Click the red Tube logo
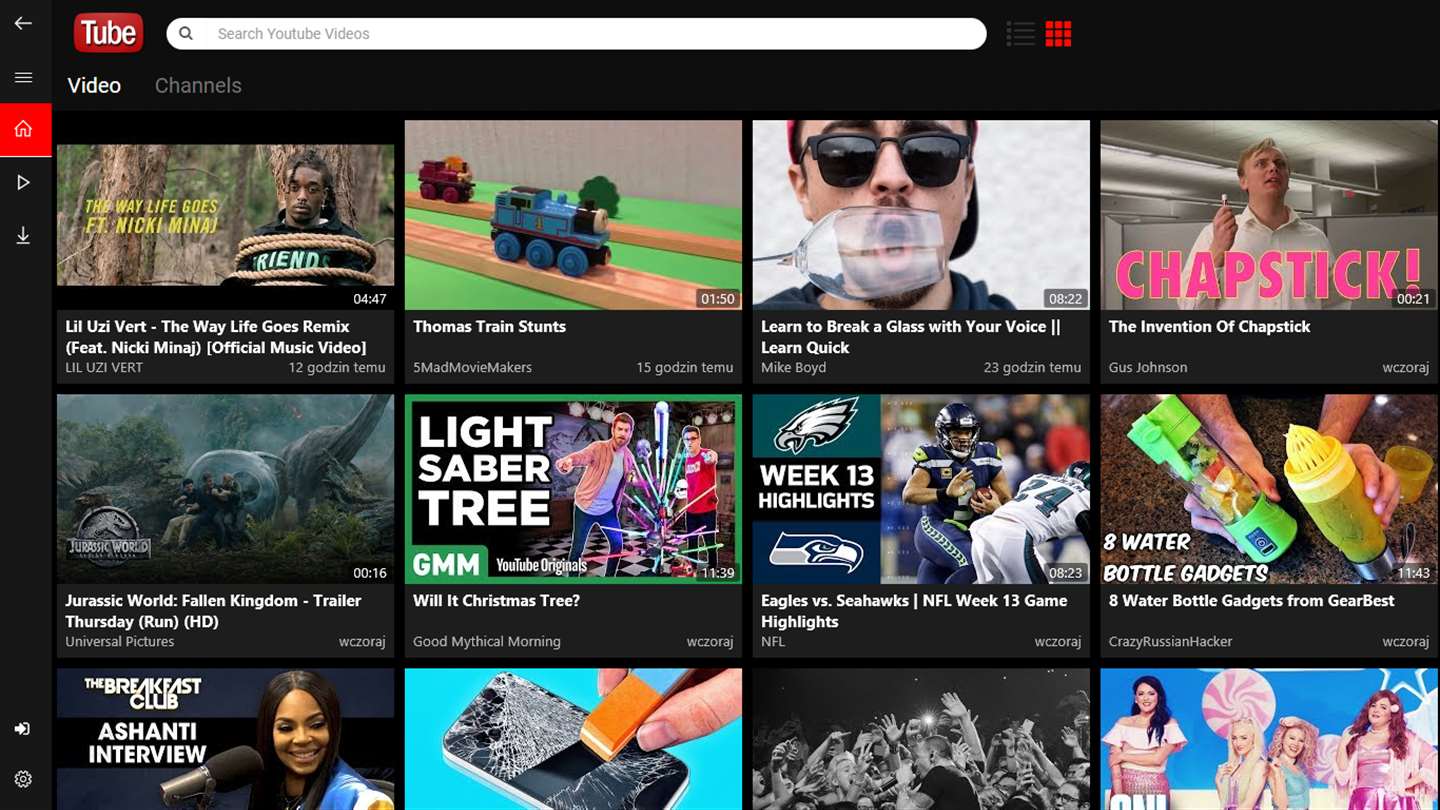Screen dimensions: 1440x810 coord(108,33)
